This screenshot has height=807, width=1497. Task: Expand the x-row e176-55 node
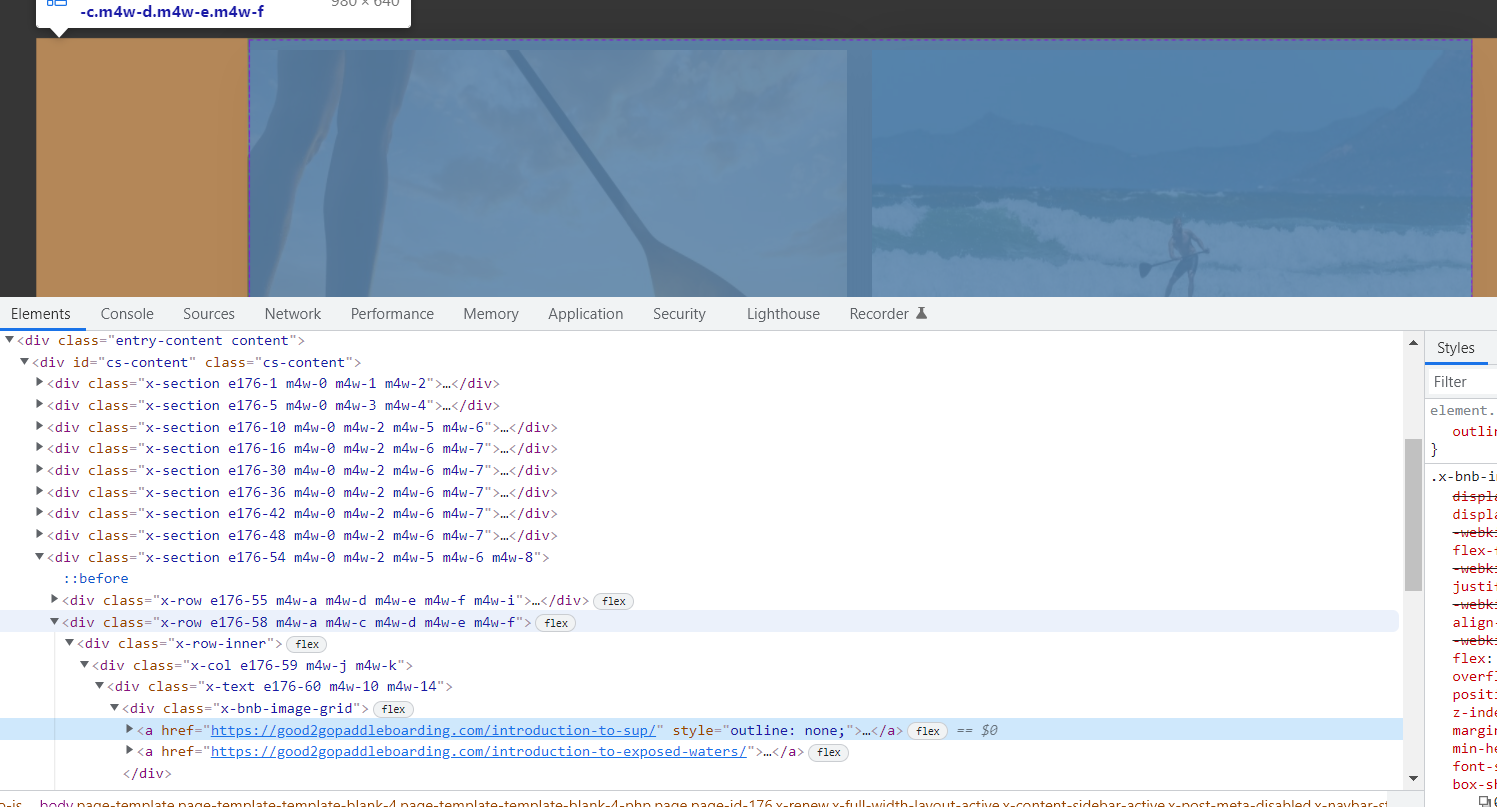point(55,600)
